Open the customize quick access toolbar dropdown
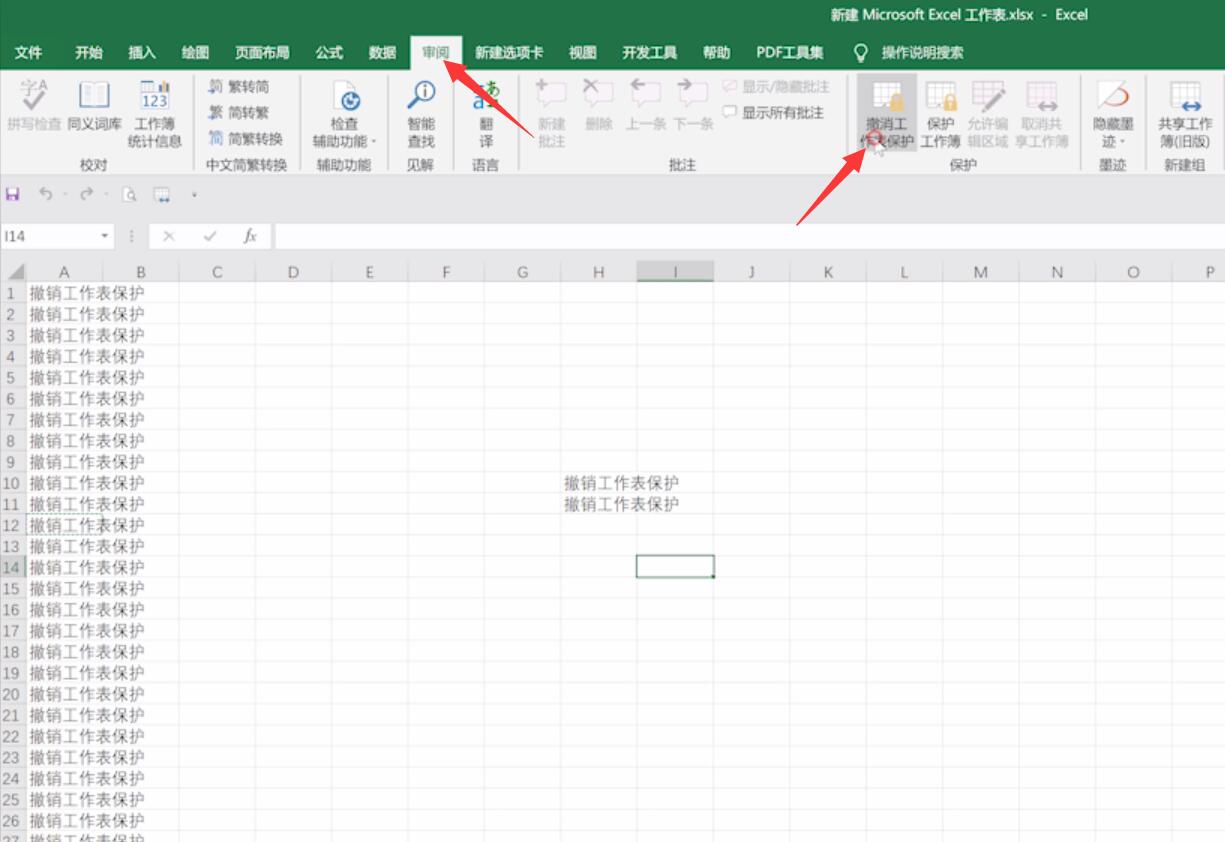Screen dimensions: 1225x842 click(x=194, y=195)
